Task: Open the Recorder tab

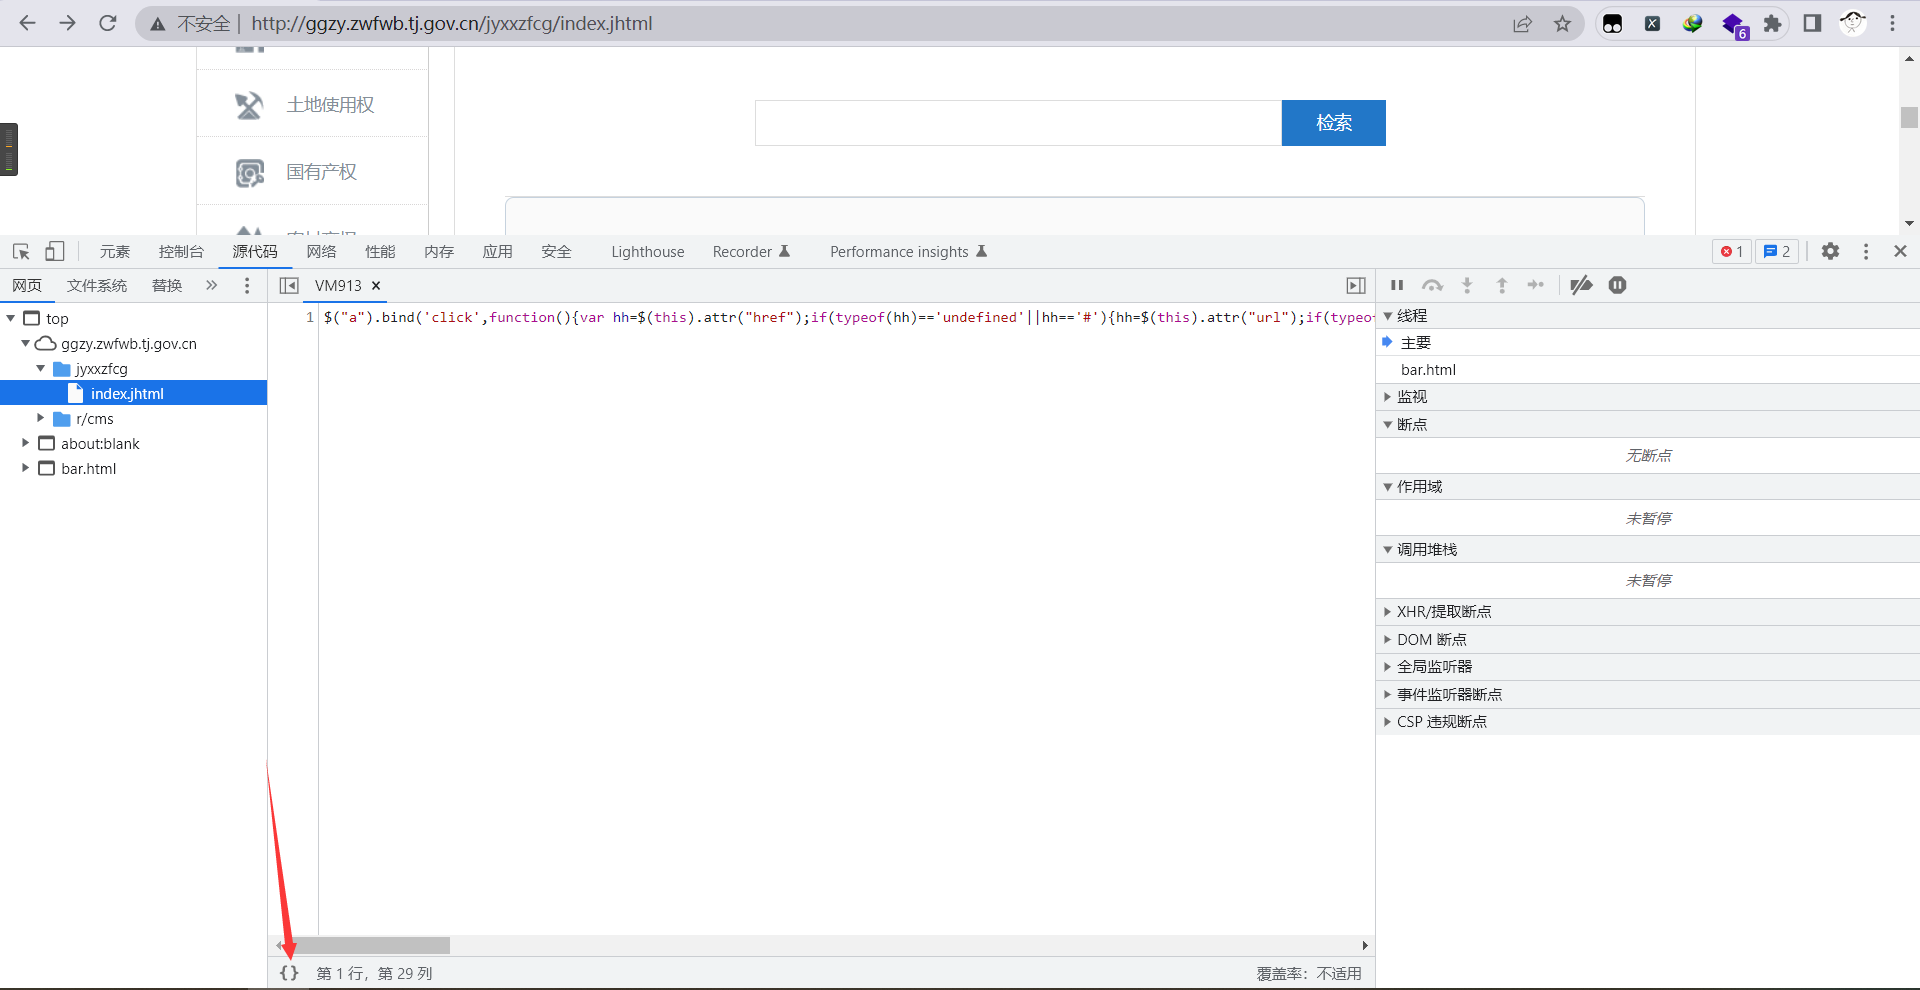Action: tap(751, 252)
